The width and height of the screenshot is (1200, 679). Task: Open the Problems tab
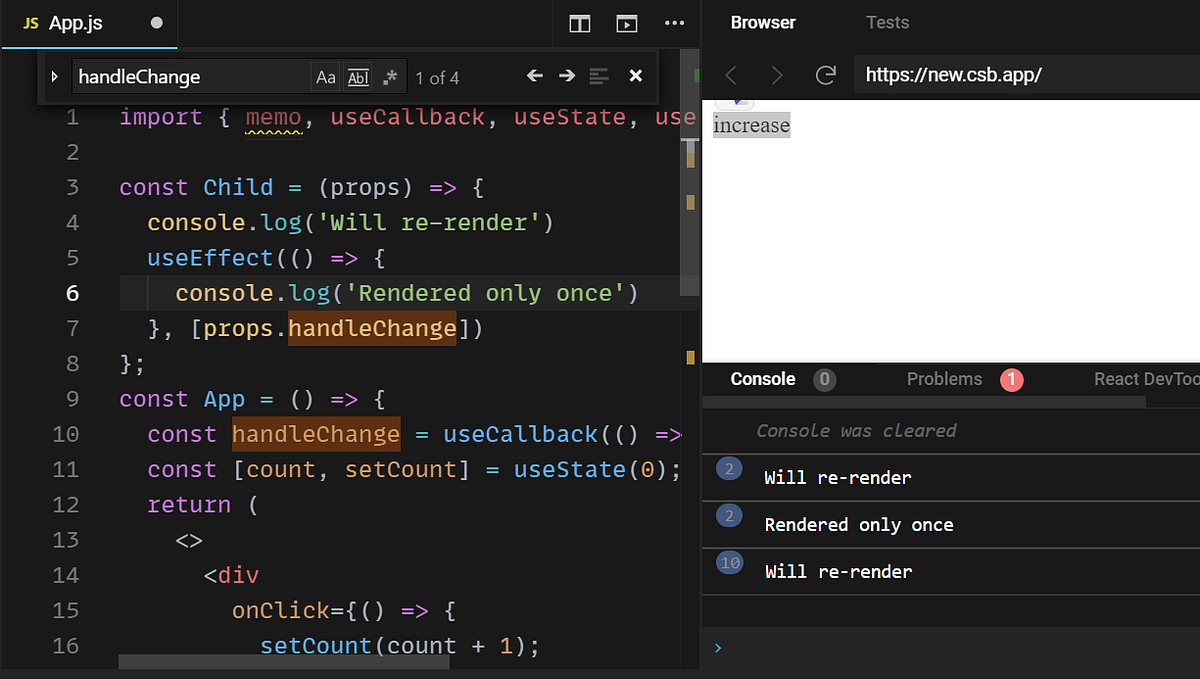(x=944, y=379)
